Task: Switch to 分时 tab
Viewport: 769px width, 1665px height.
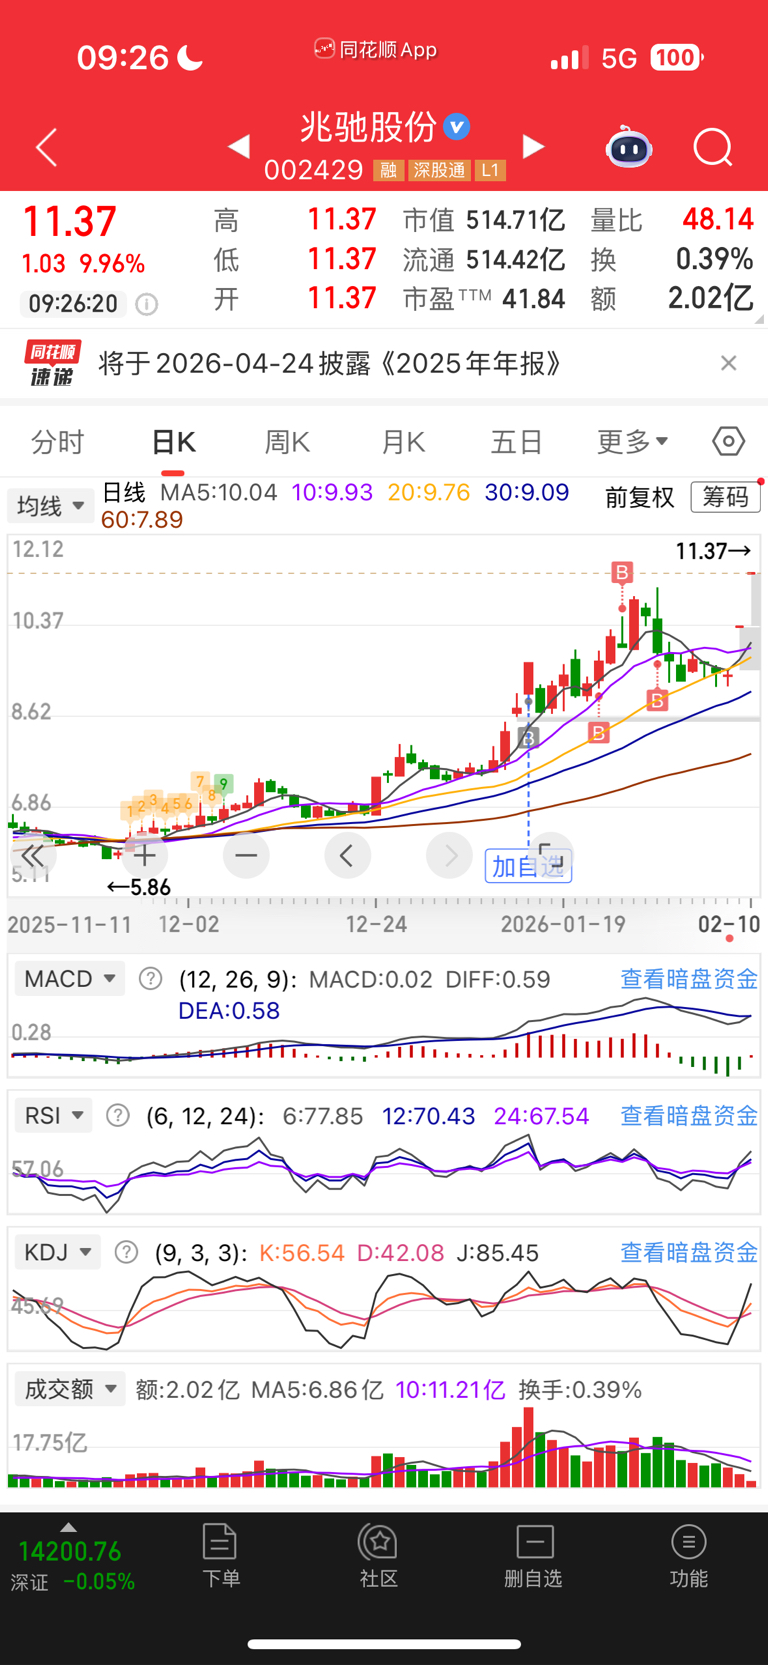Action: (58, 442)
